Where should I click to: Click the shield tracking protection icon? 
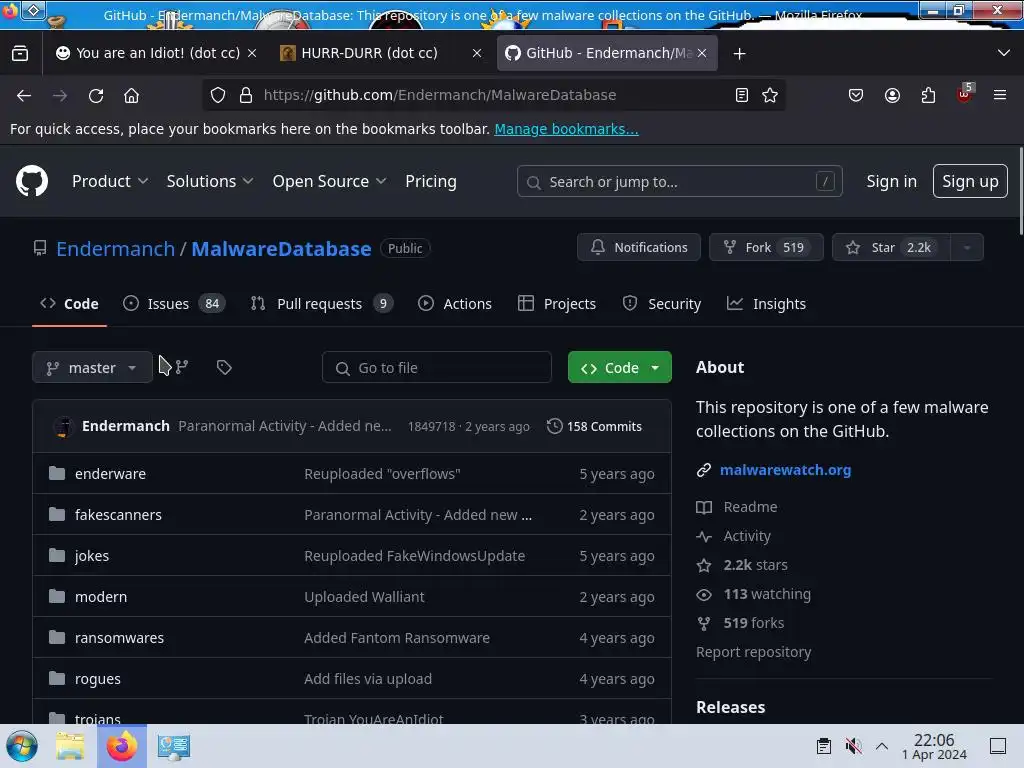[218, 95]
